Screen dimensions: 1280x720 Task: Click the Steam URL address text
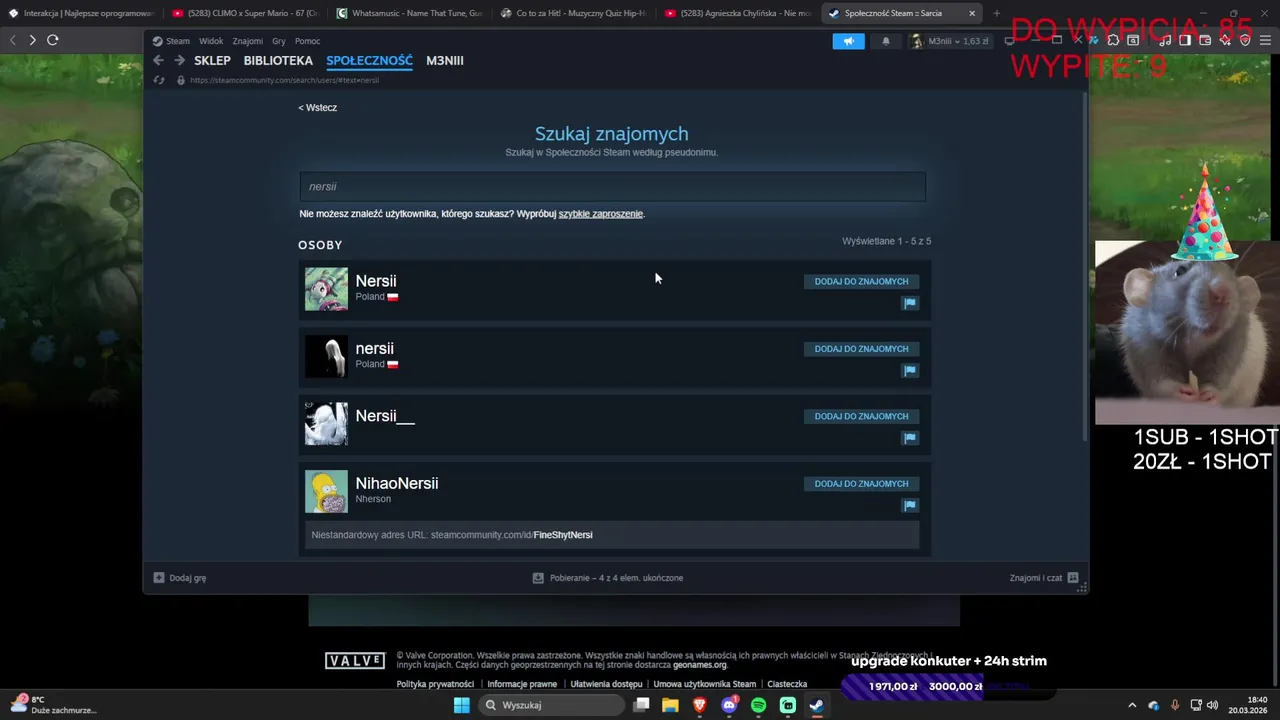click(284, 80)
